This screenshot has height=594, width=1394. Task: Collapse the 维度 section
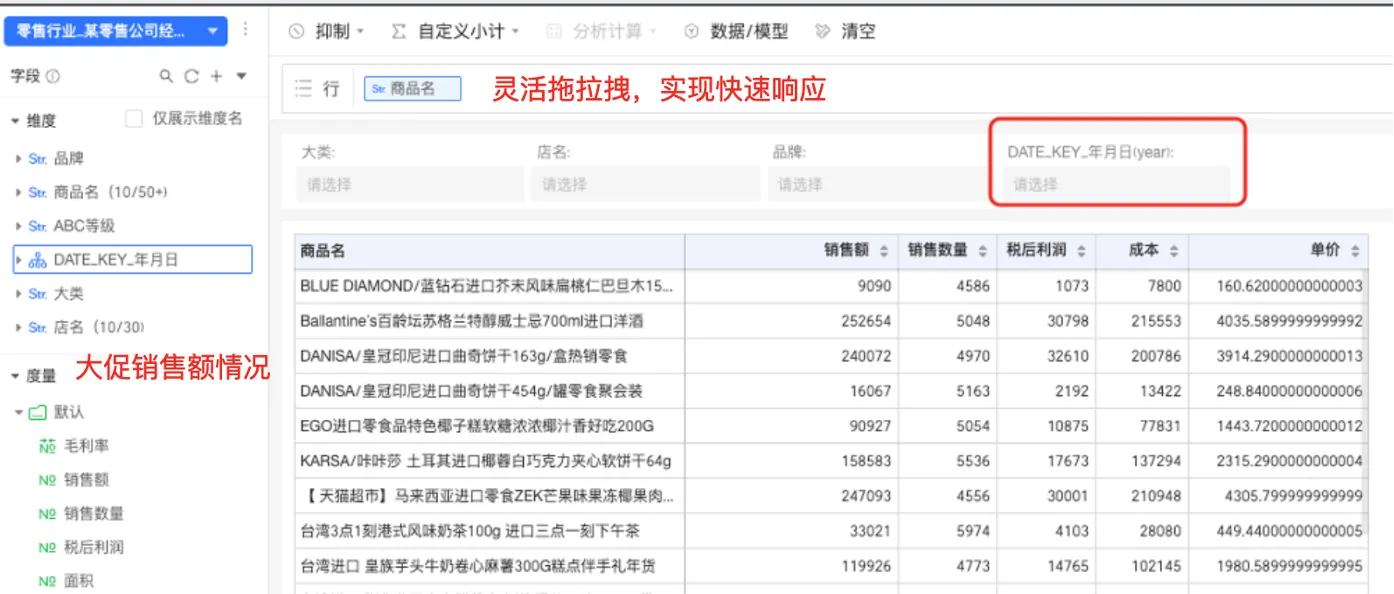[x=15, y=121]
